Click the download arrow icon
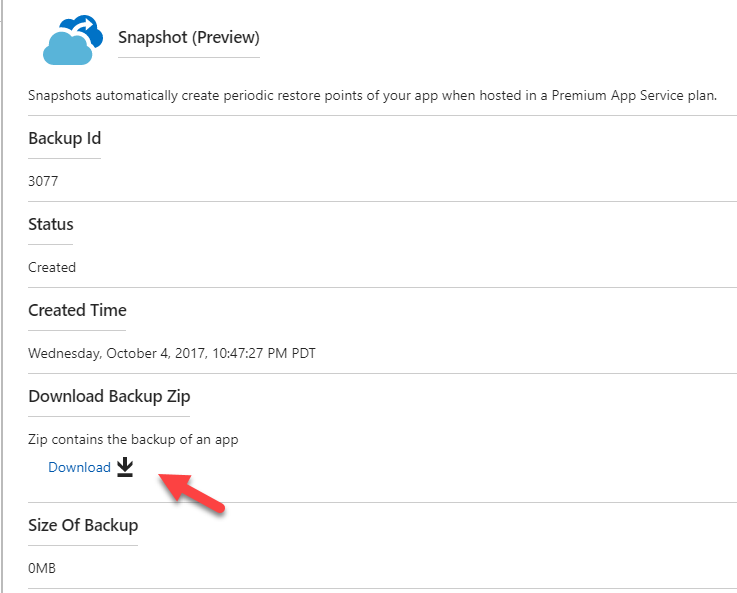The height and width of the screenshot is (593, 737). coord(124,467)
